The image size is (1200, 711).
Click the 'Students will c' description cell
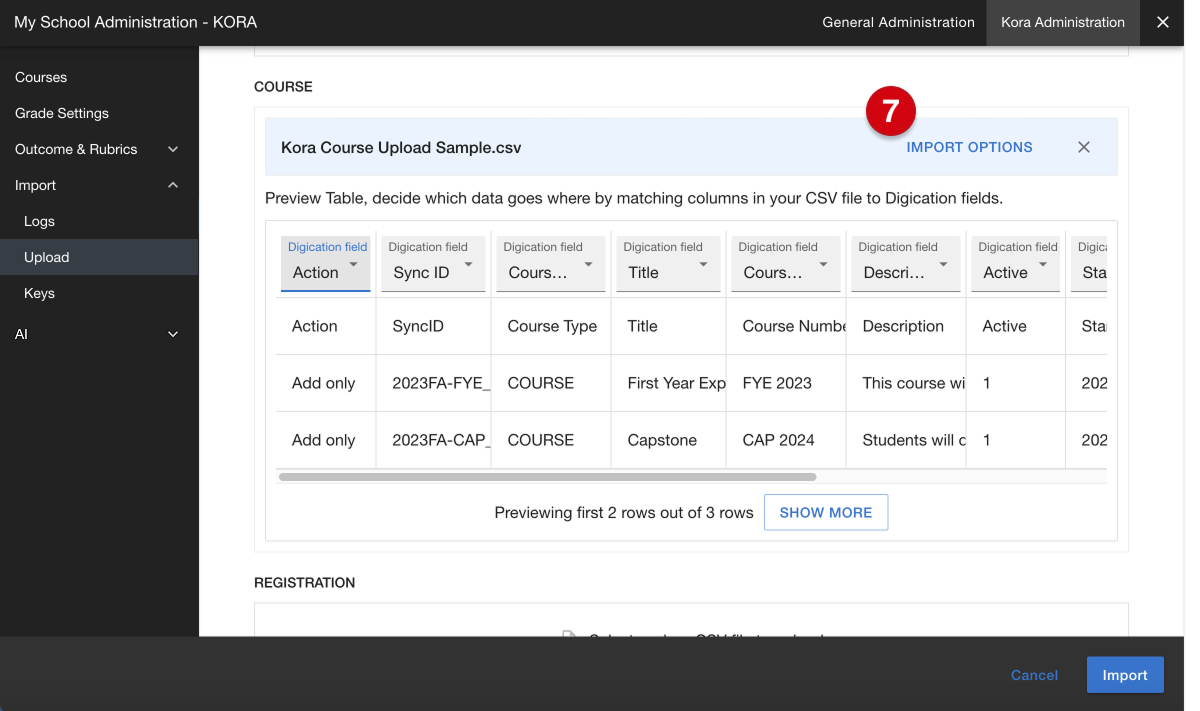click(906, 440)
